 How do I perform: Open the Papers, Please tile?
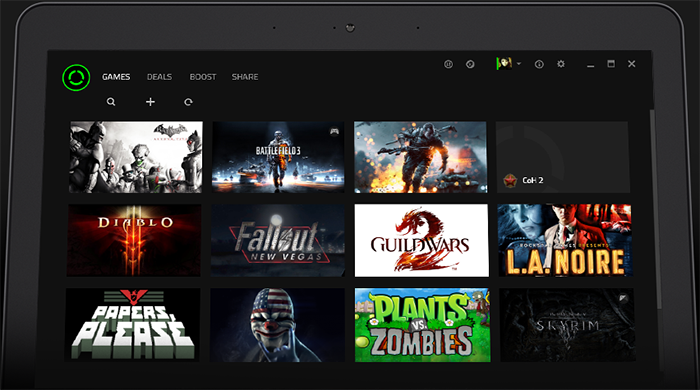[133, 324]
